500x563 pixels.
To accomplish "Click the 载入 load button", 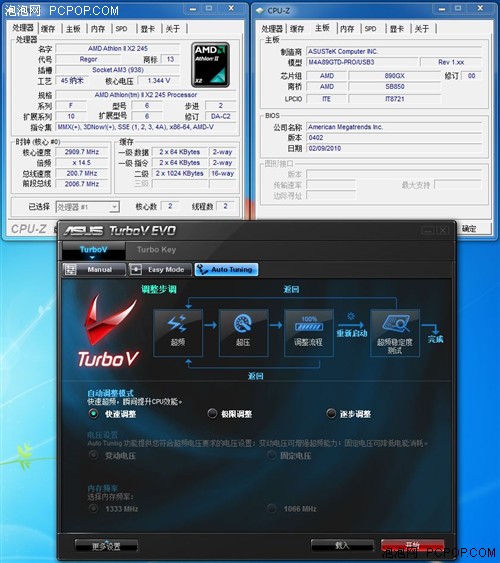I will [342, 545].
